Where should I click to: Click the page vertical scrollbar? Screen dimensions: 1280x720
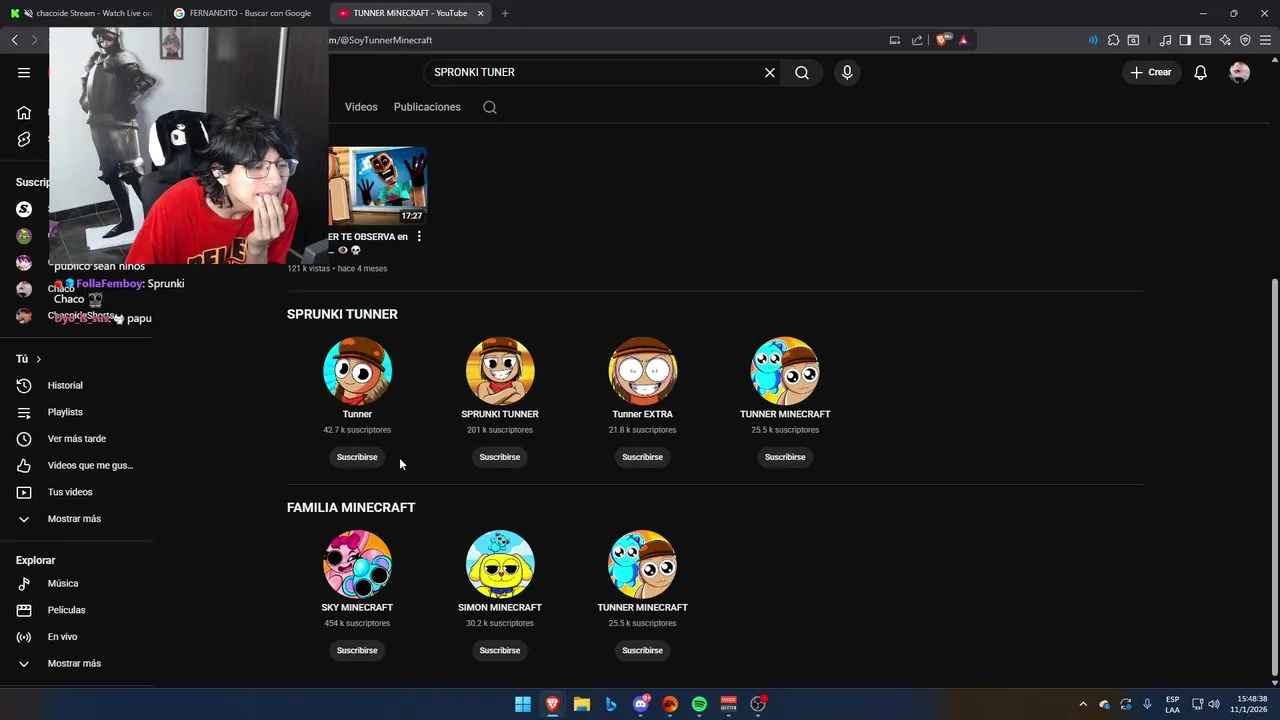click(x=1274, y=480)
